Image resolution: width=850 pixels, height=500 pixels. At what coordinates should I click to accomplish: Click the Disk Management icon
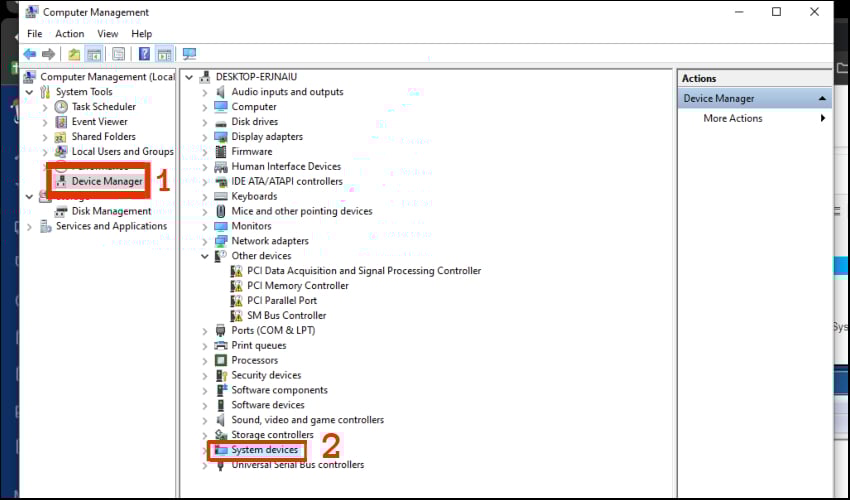coord(61,211)
